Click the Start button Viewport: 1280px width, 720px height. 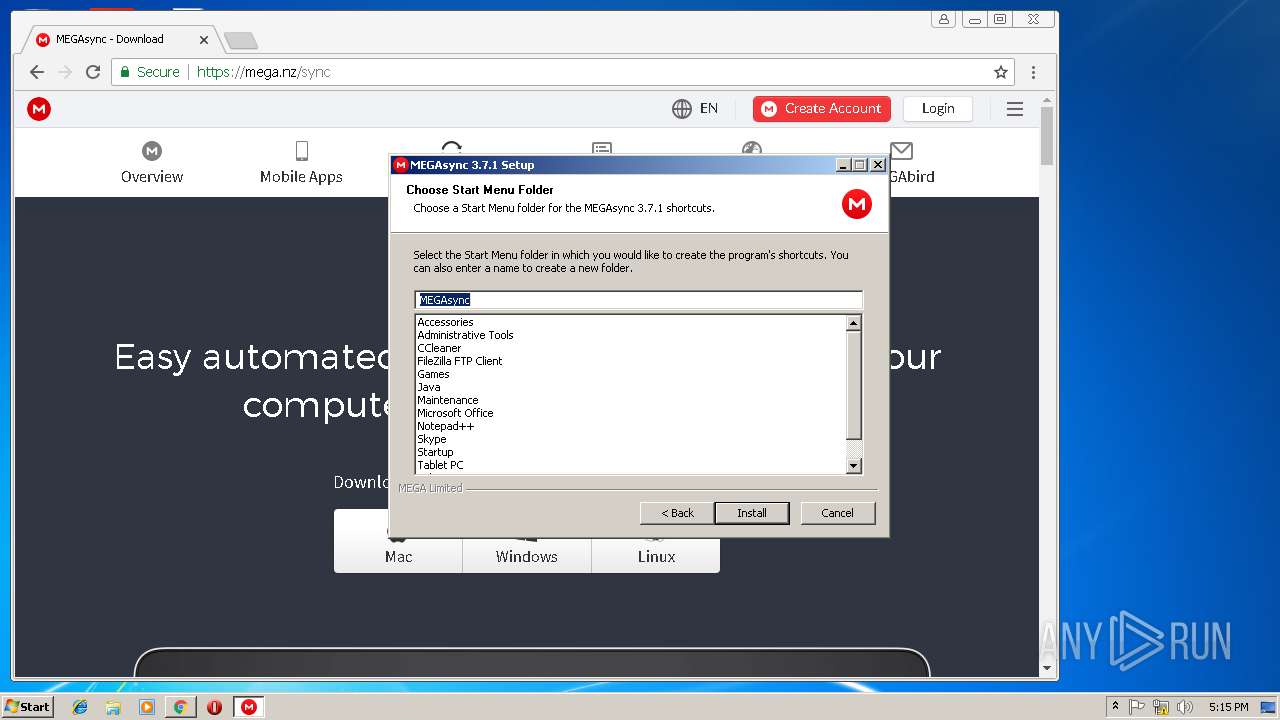(x=28, y=707)
